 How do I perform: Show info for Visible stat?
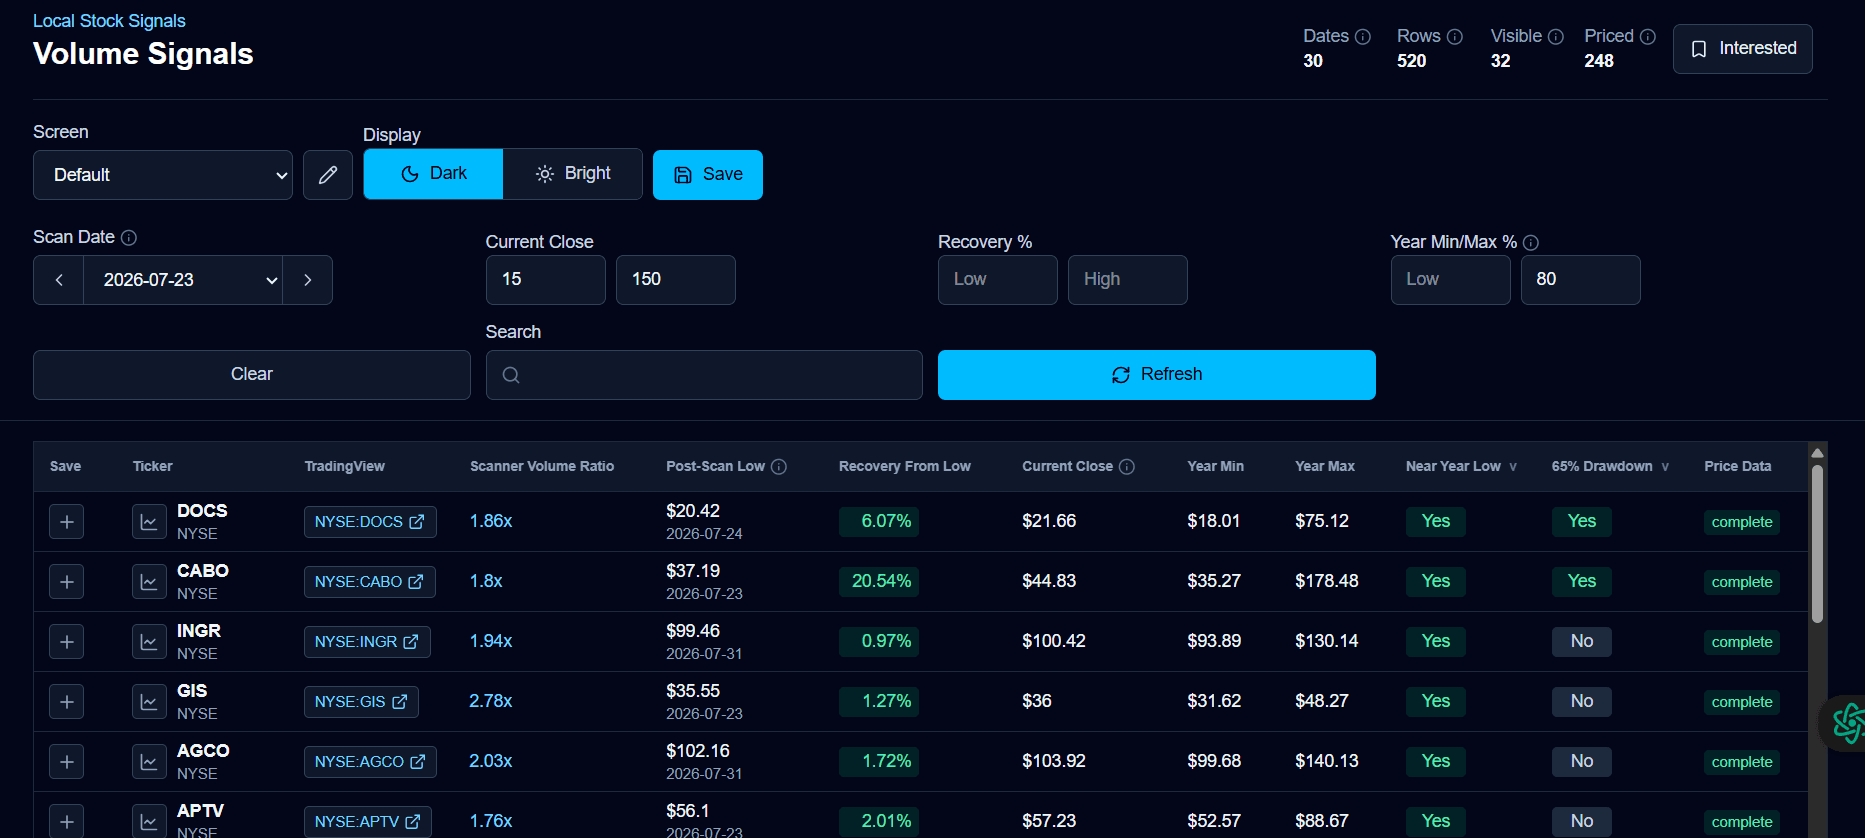click(x=1556, y=37)
